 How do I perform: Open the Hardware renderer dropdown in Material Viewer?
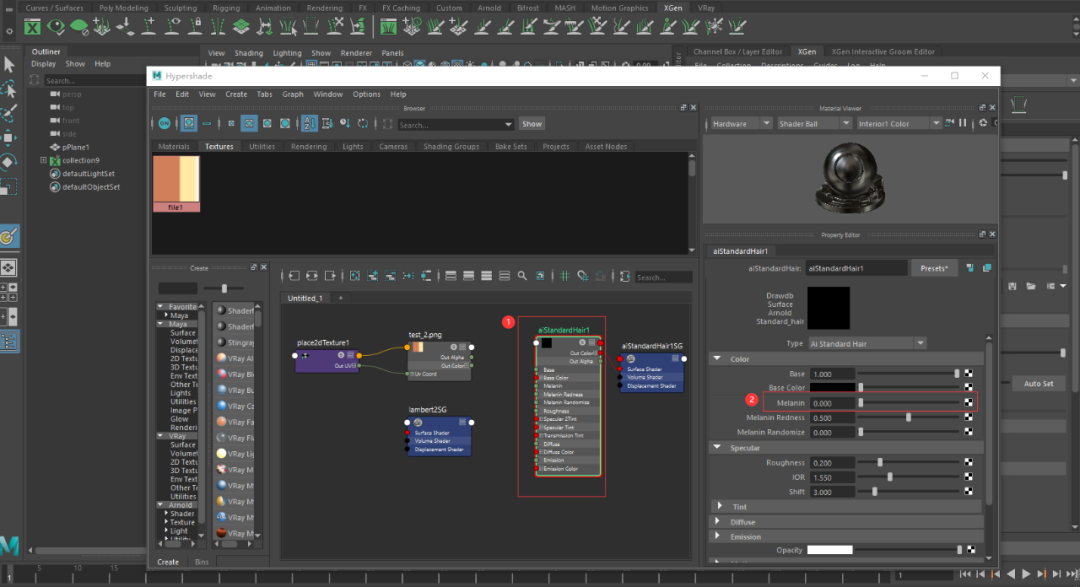point(740,123)
